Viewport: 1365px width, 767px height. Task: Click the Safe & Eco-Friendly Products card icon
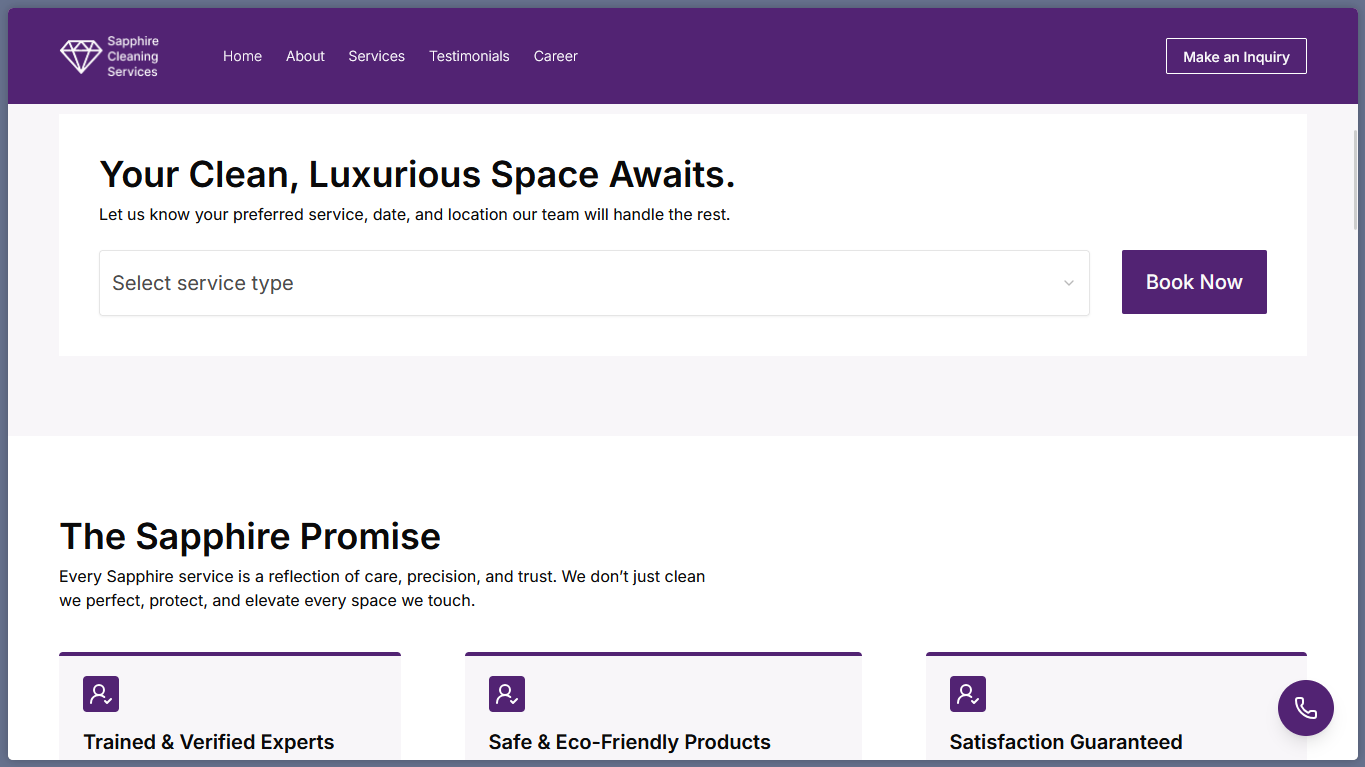507,694
